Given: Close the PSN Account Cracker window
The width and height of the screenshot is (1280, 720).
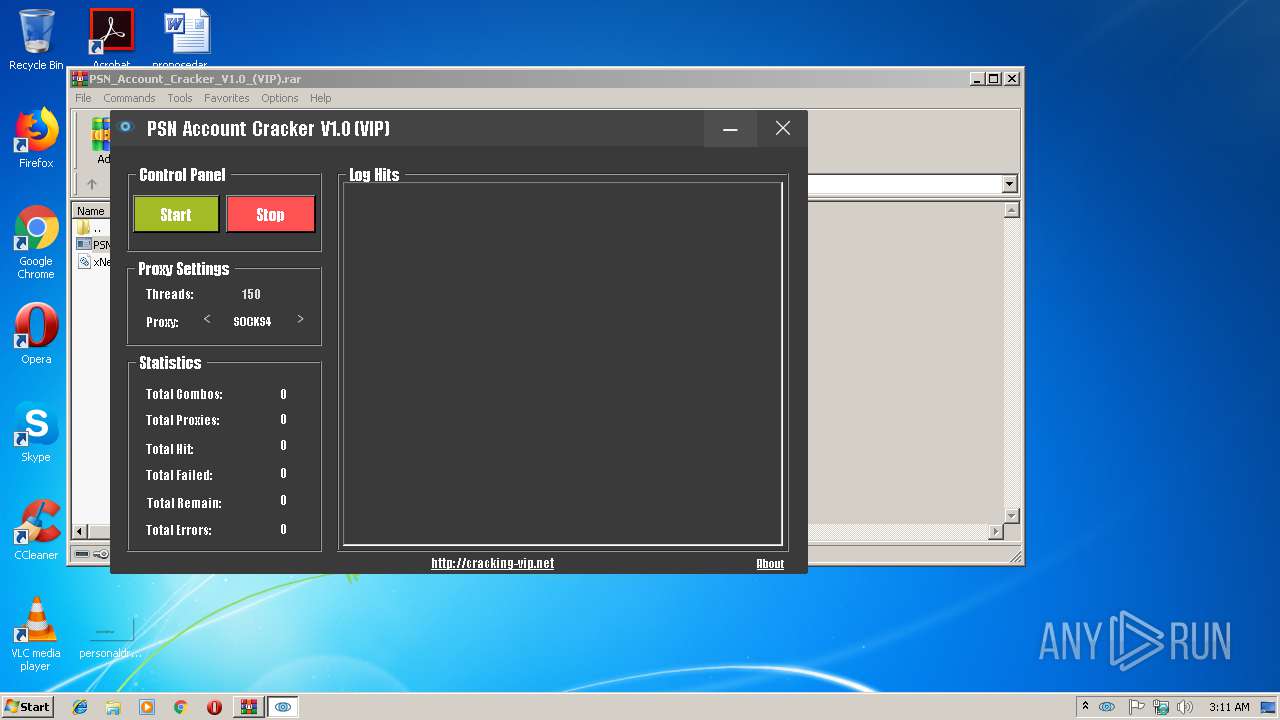Looking at the screenshot, I should (783, 128).
